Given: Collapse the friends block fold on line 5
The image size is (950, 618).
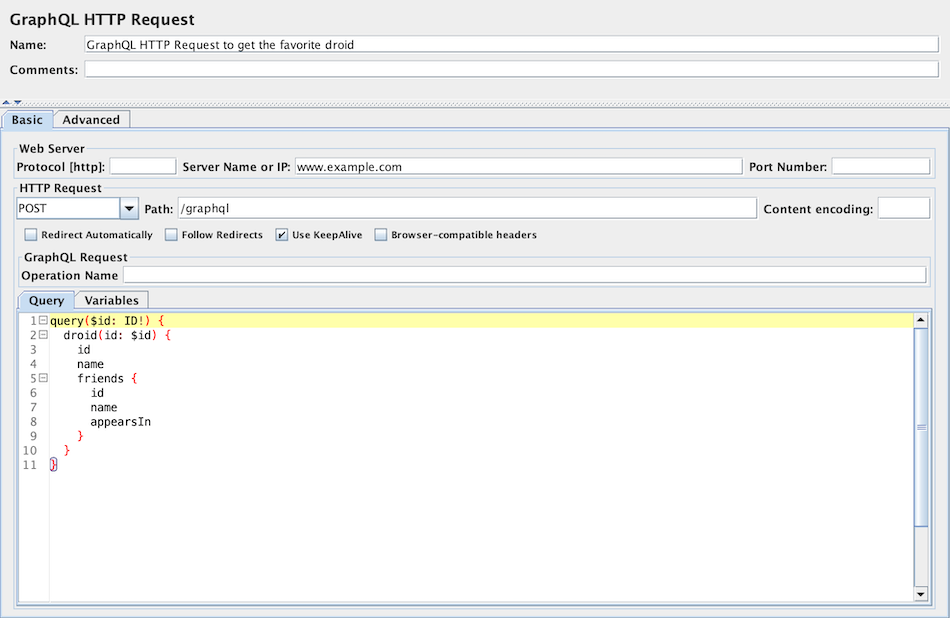Looking at the screenshot, I should point(43,379).
